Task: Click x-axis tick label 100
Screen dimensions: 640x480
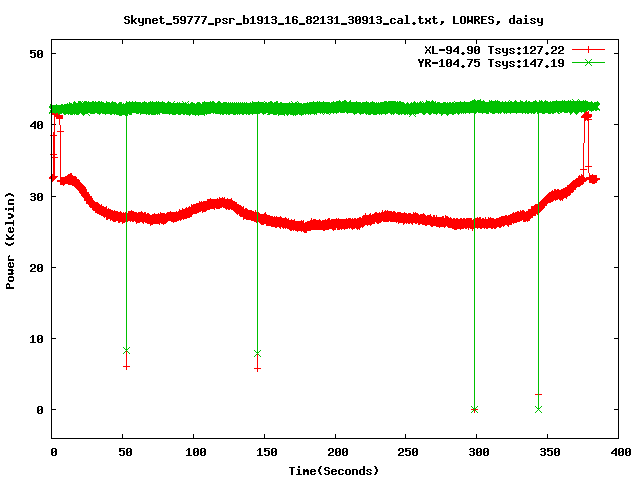Action: click(x=196, y=452)
